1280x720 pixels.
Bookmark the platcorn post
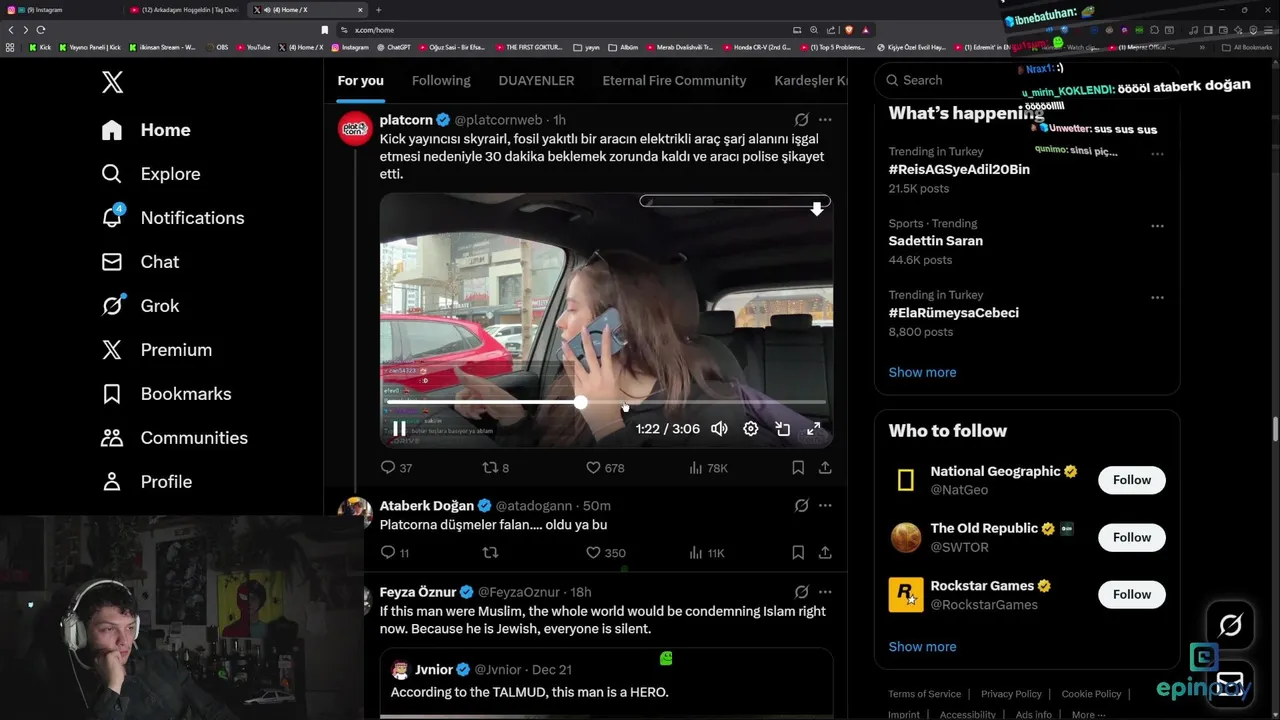click(798, 467)
